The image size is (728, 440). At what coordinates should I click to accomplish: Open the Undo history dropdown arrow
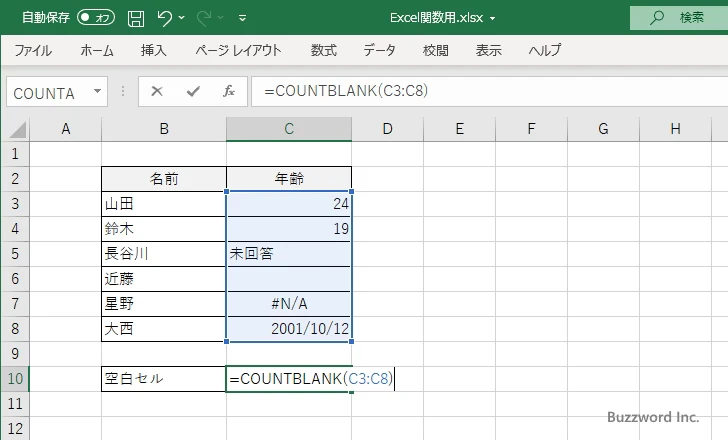pyautogui.click(x=182, y=18)
